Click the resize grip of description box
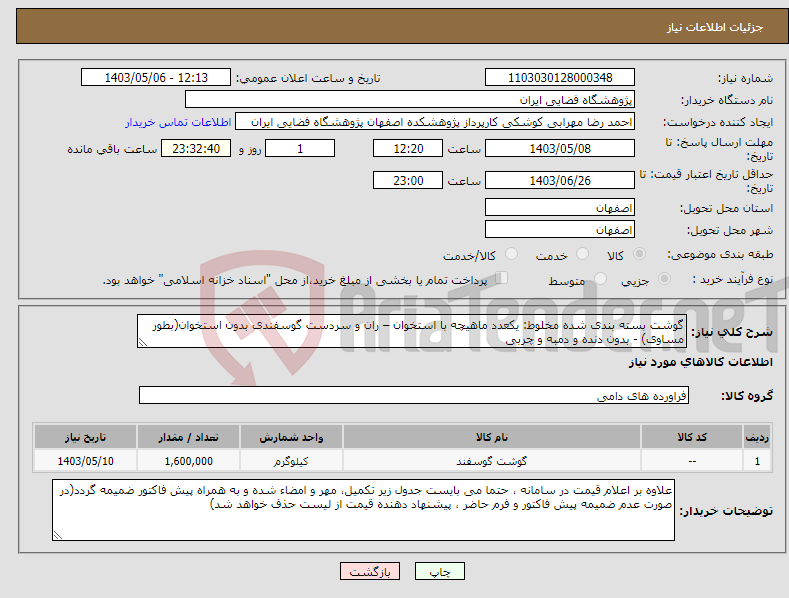Viewport: 789px width, 598px height. coord(142,343)
